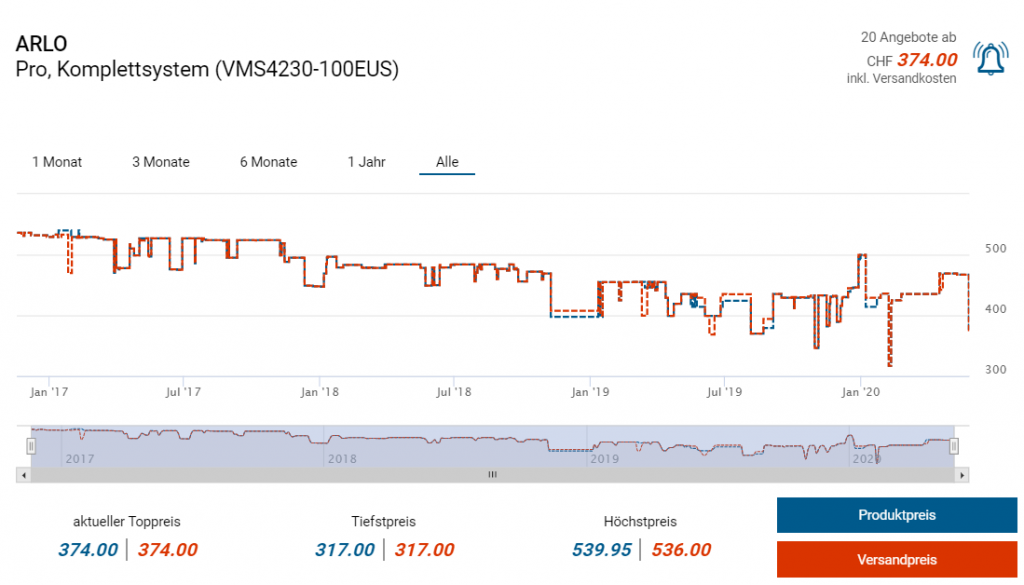
Task: Select the Alle time range tab
Action: click(x=446, y=162)
